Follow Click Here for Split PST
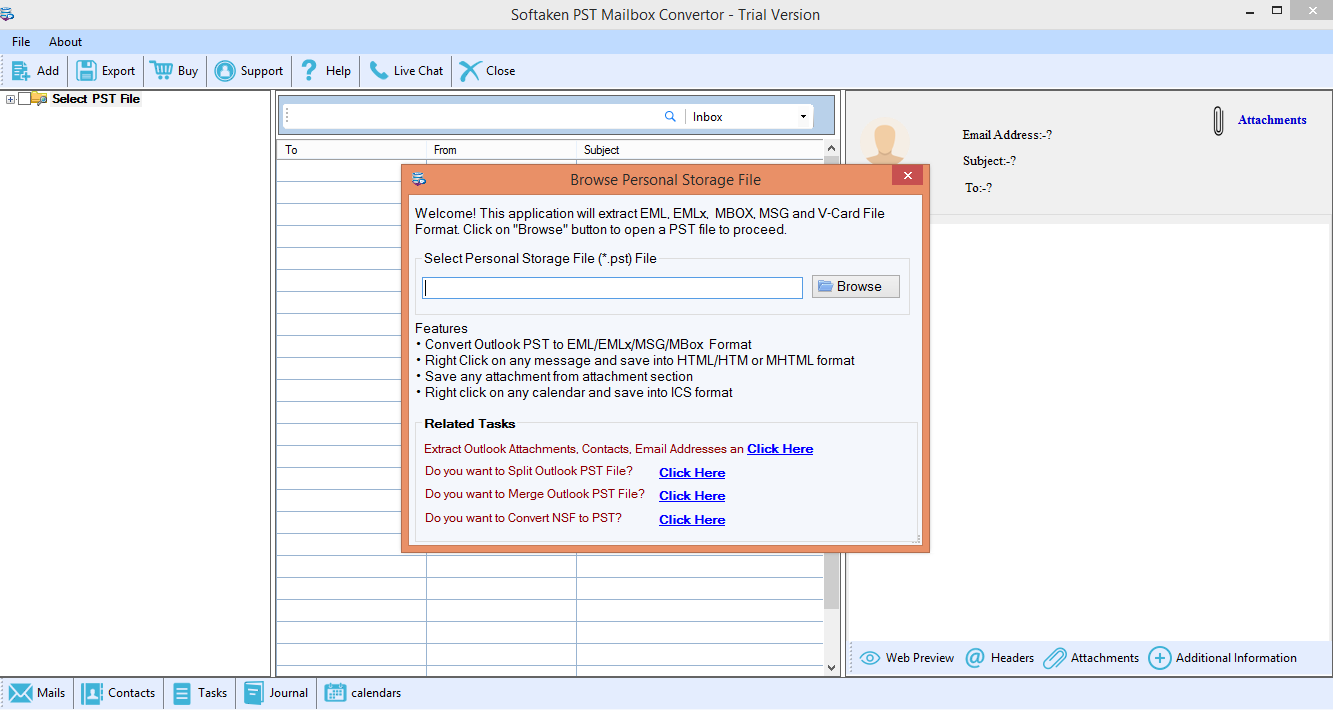The width and height of the screenshot is (1333, 711). 692,473
